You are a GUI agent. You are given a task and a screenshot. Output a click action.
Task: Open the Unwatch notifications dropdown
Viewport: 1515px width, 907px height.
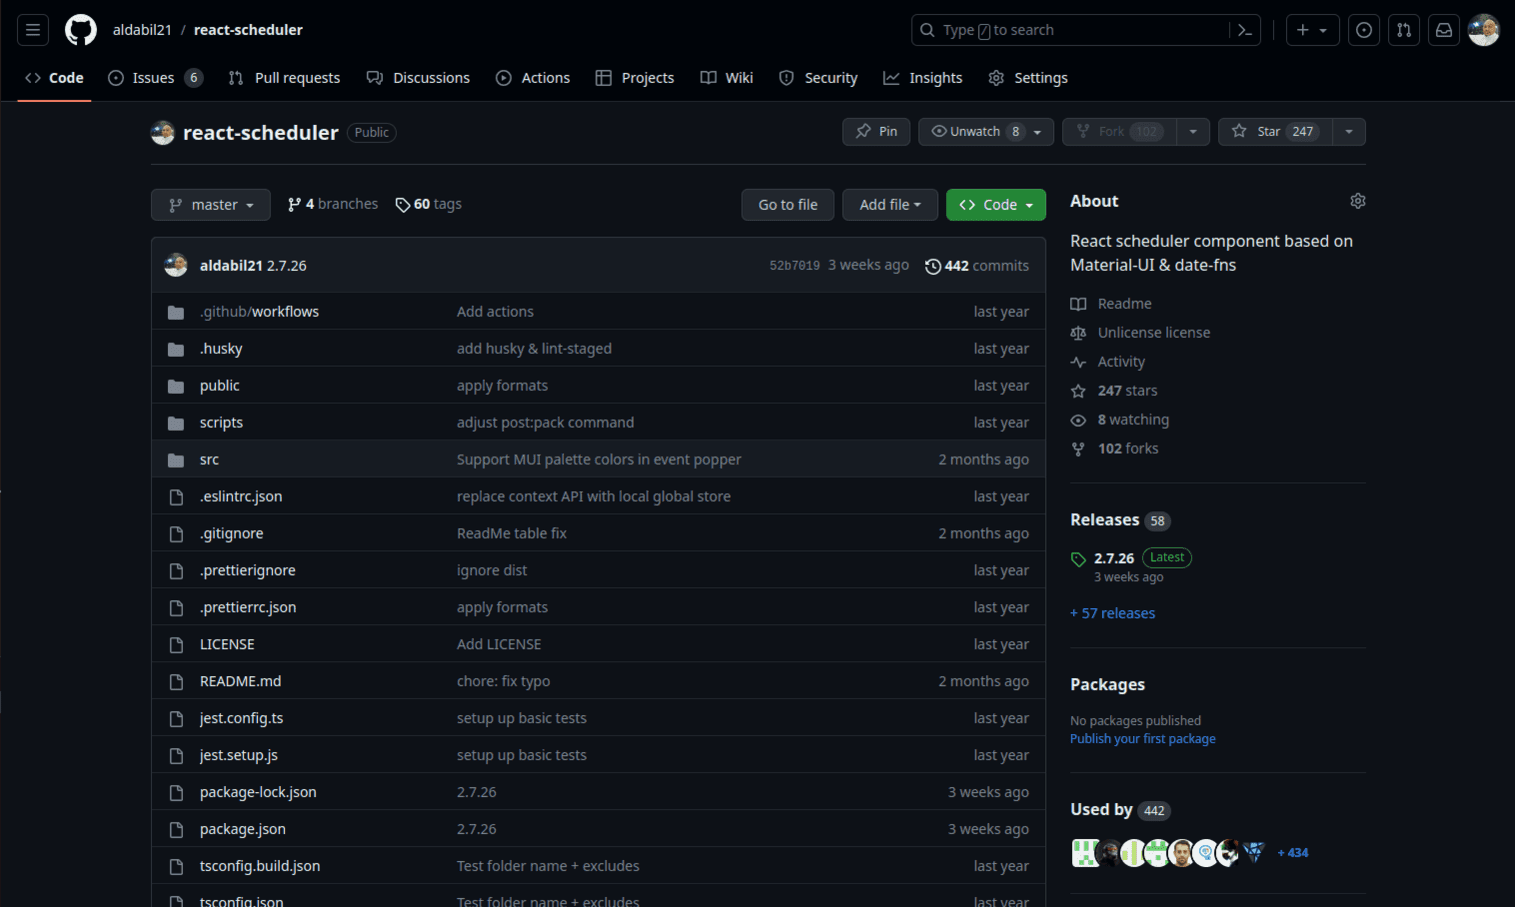[986, 132]
